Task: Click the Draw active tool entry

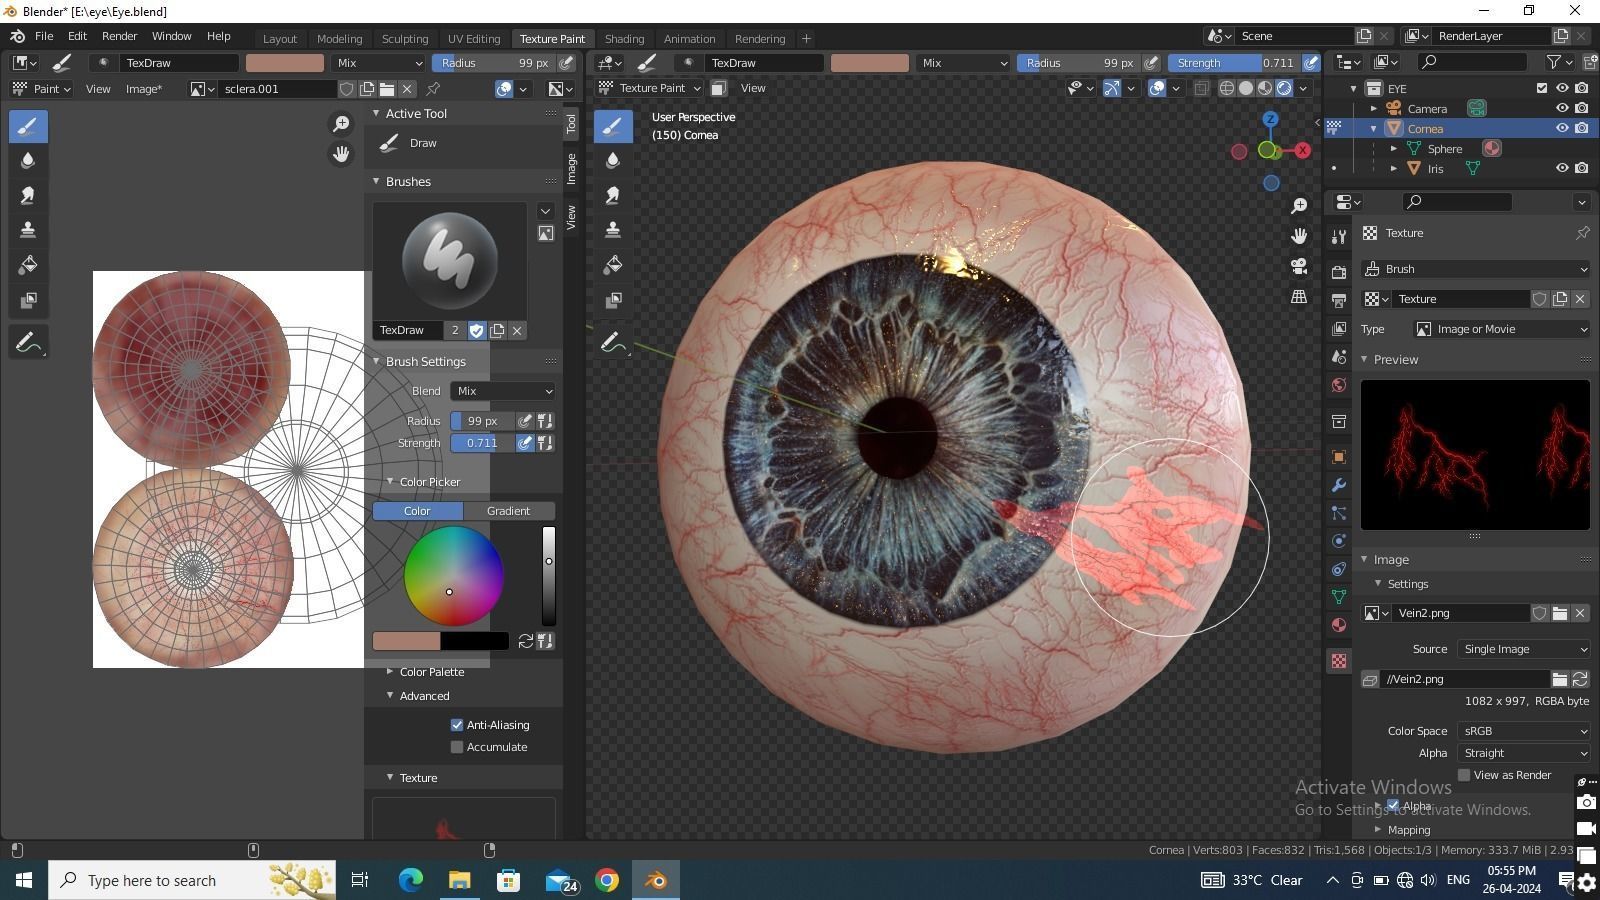Action: (x=423, y=143)
